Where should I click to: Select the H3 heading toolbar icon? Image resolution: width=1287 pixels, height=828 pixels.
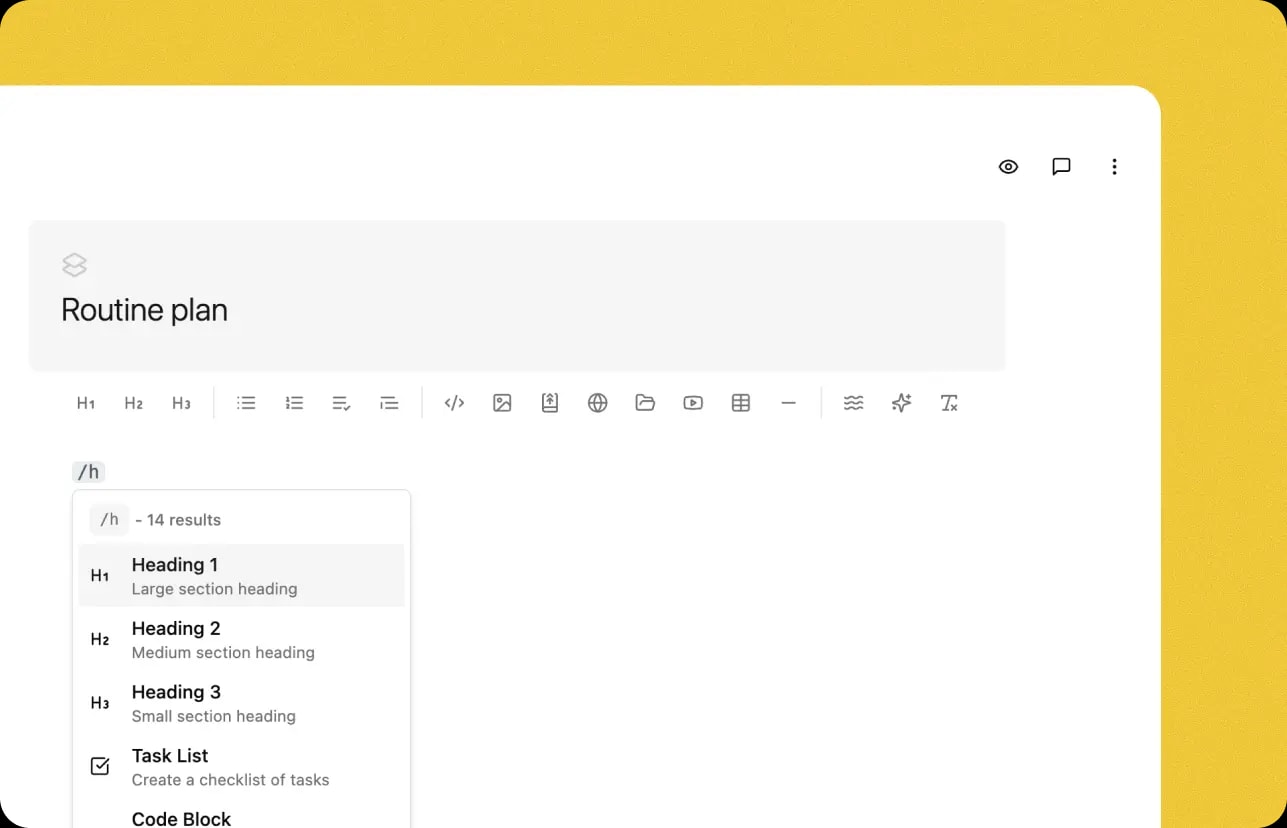(x=181, y=403)
